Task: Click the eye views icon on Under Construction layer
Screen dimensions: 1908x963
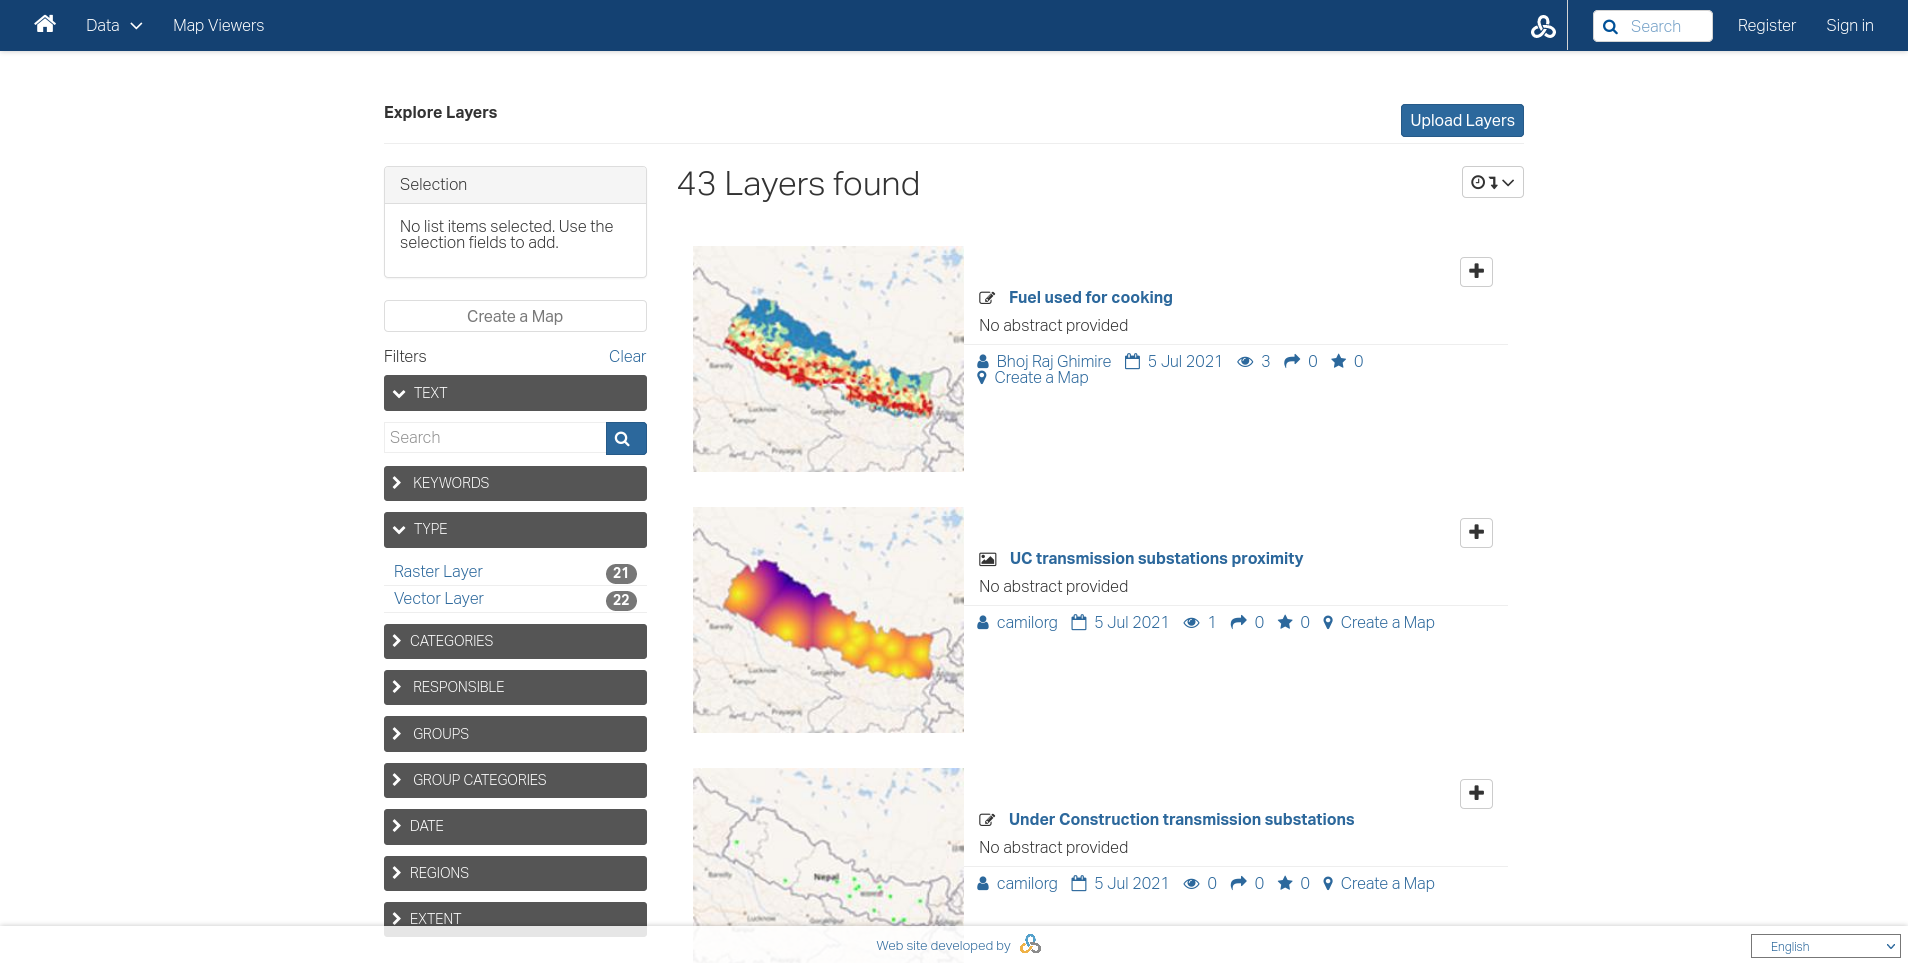Action: [1191, 884]
